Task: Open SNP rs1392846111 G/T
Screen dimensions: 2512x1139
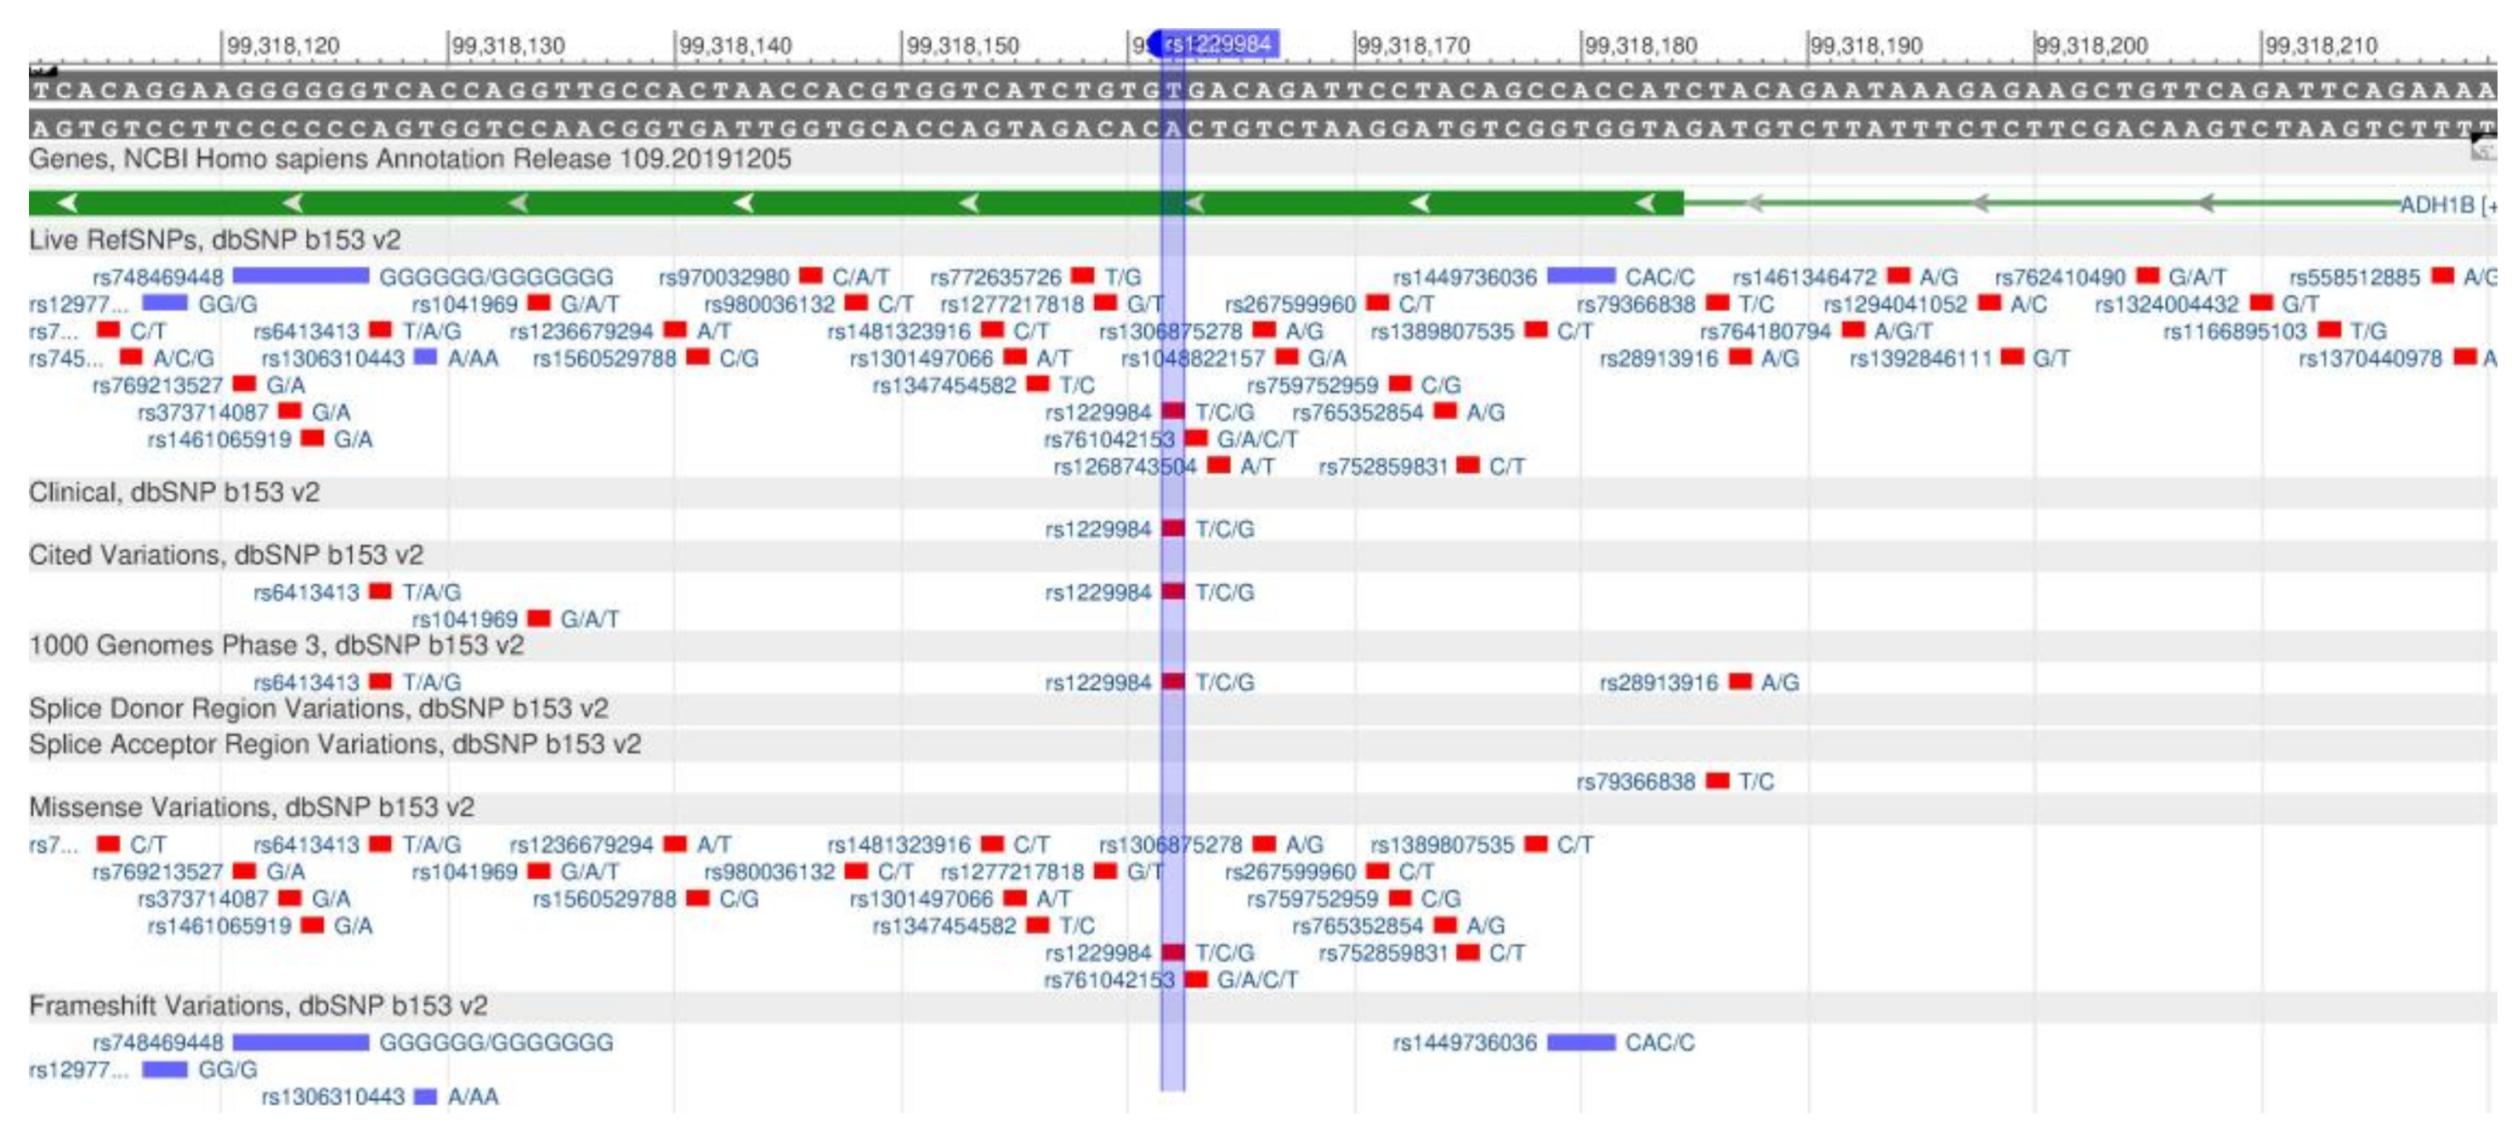Action: pyautogui.click(x=1960, y=358)
